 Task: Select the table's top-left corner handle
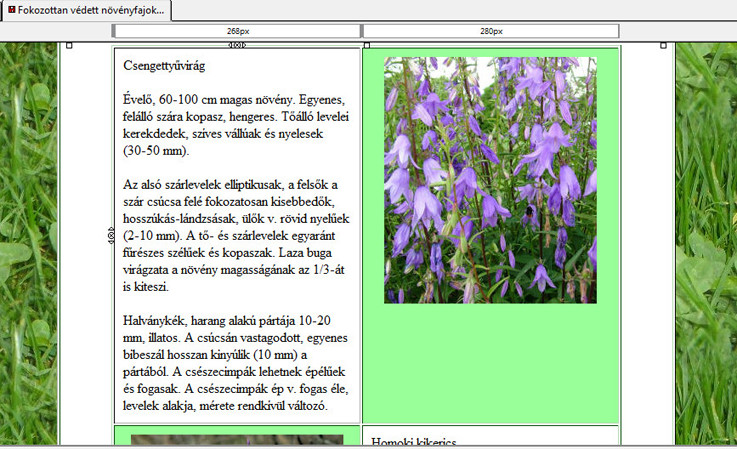click(x=69, y=45)
